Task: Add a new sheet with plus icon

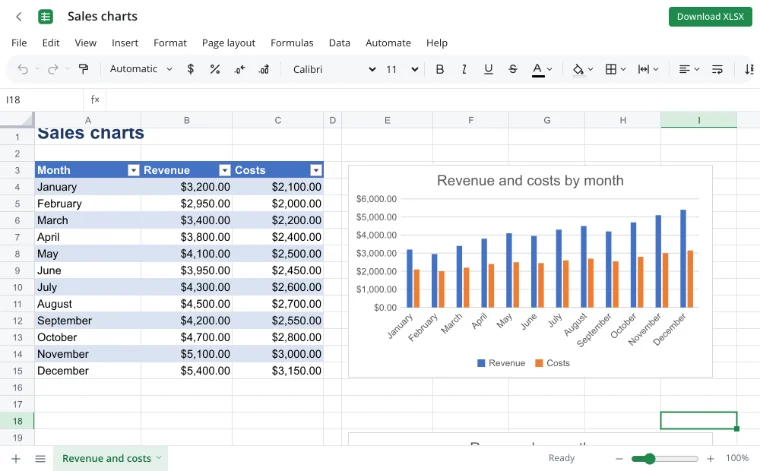Action: (x=16, y=458)
